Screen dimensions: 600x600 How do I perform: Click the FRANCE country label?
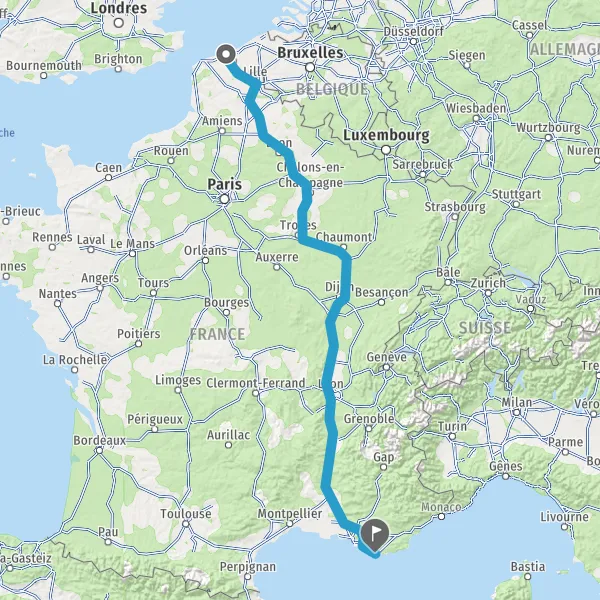(217, 334)
